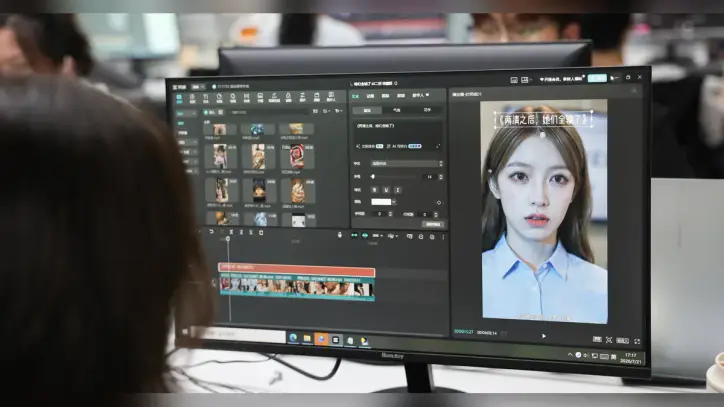Open the text color dropdown arrow
Image resolution: width=724 pixels, height=407 pixels.
coord(394,202)
